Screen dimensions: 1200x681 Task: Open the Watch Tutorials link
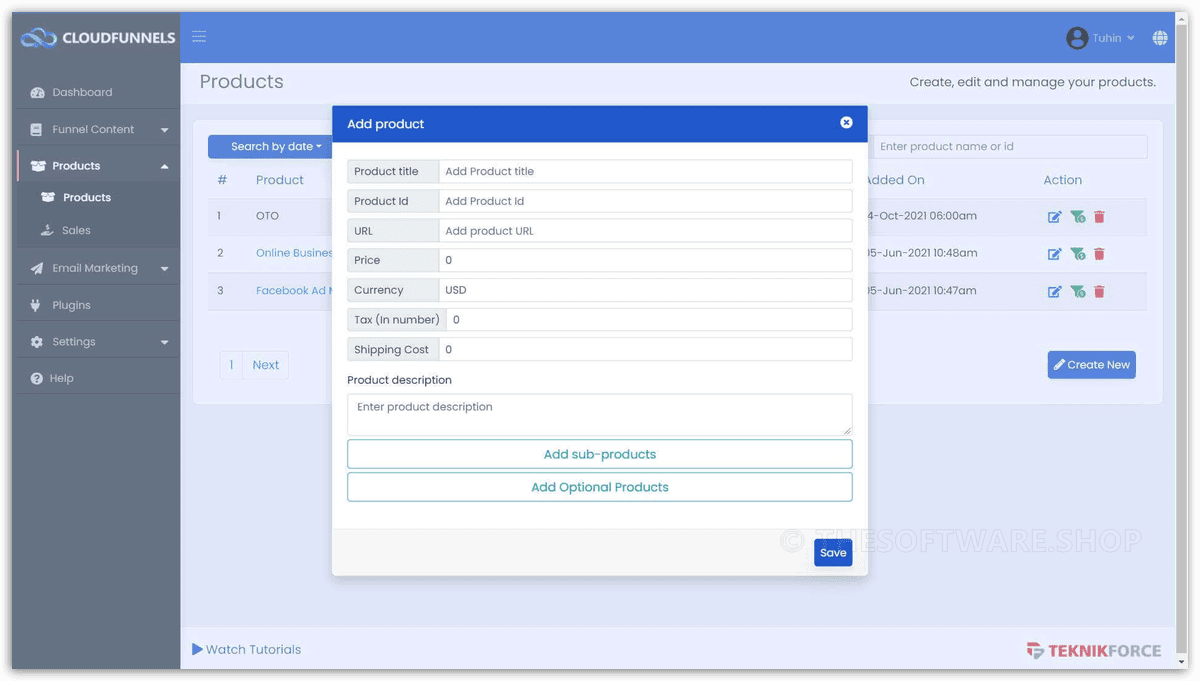pos(246,650)
